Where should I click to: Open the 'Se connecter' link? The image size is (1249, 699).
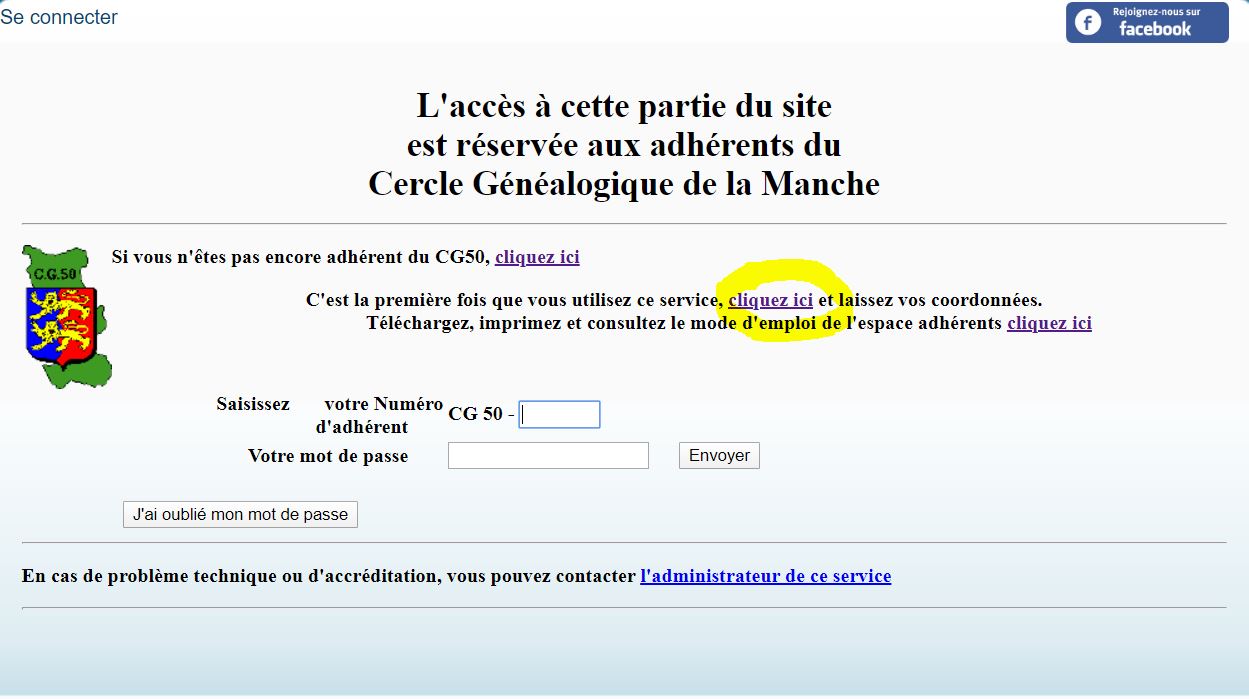coord(59,17)
